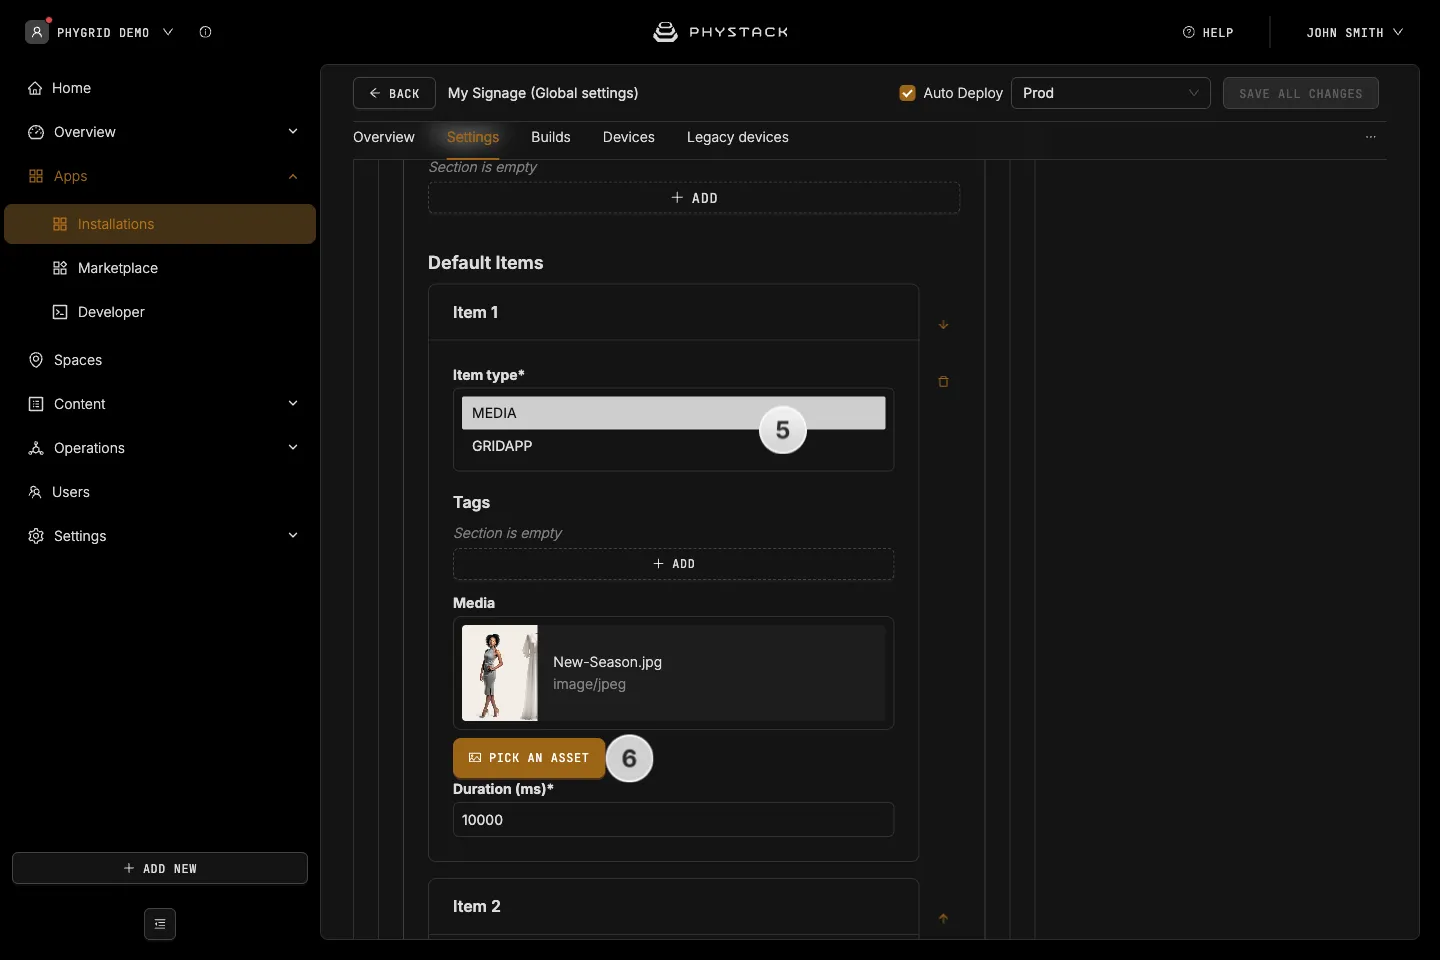Open the info icon beside Phygrid Demo

205,32
